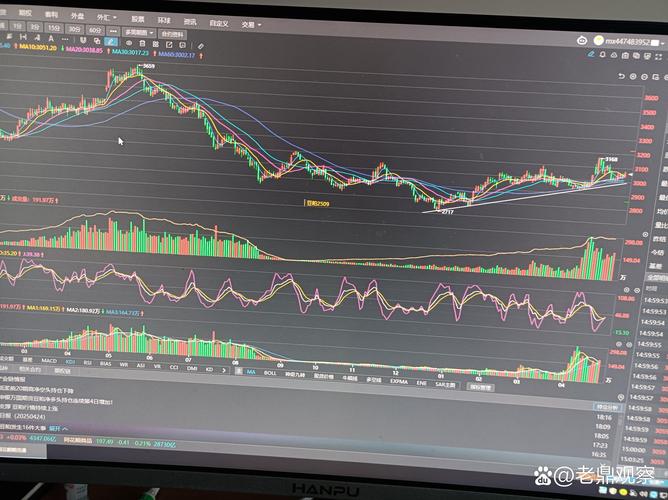Open more periods via the ellipsis button
The height and width of the screenshot is (500, 668).
113,31
